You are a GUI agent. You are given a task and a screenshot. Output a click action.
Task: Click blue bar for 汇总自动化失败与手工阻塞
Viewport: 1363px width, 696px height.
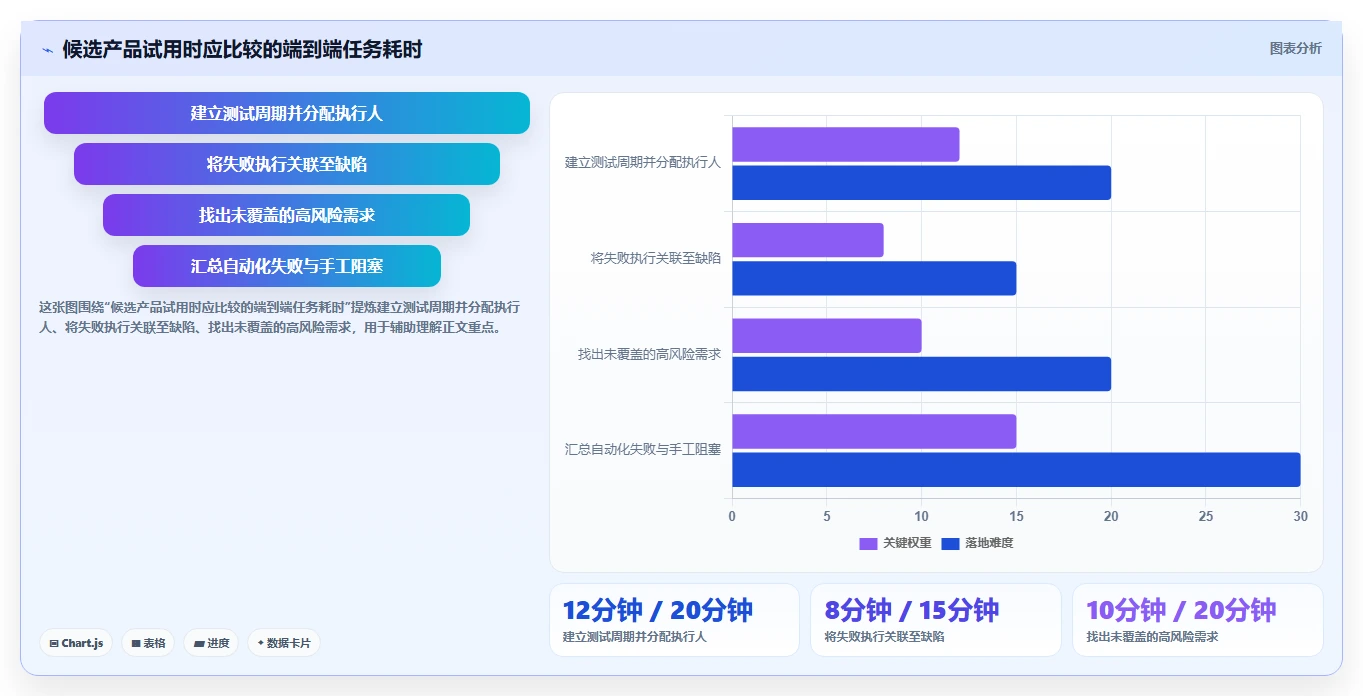[1016, 469]
